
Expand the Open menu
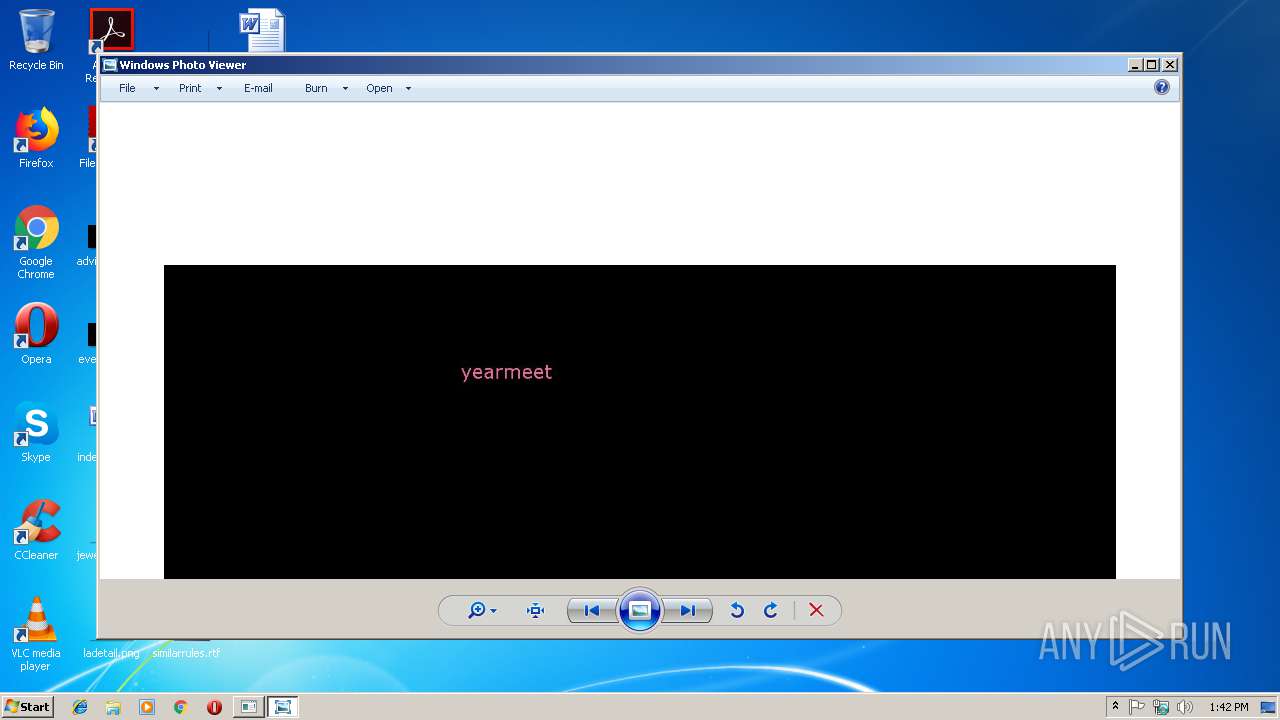[x=379, y=88]
